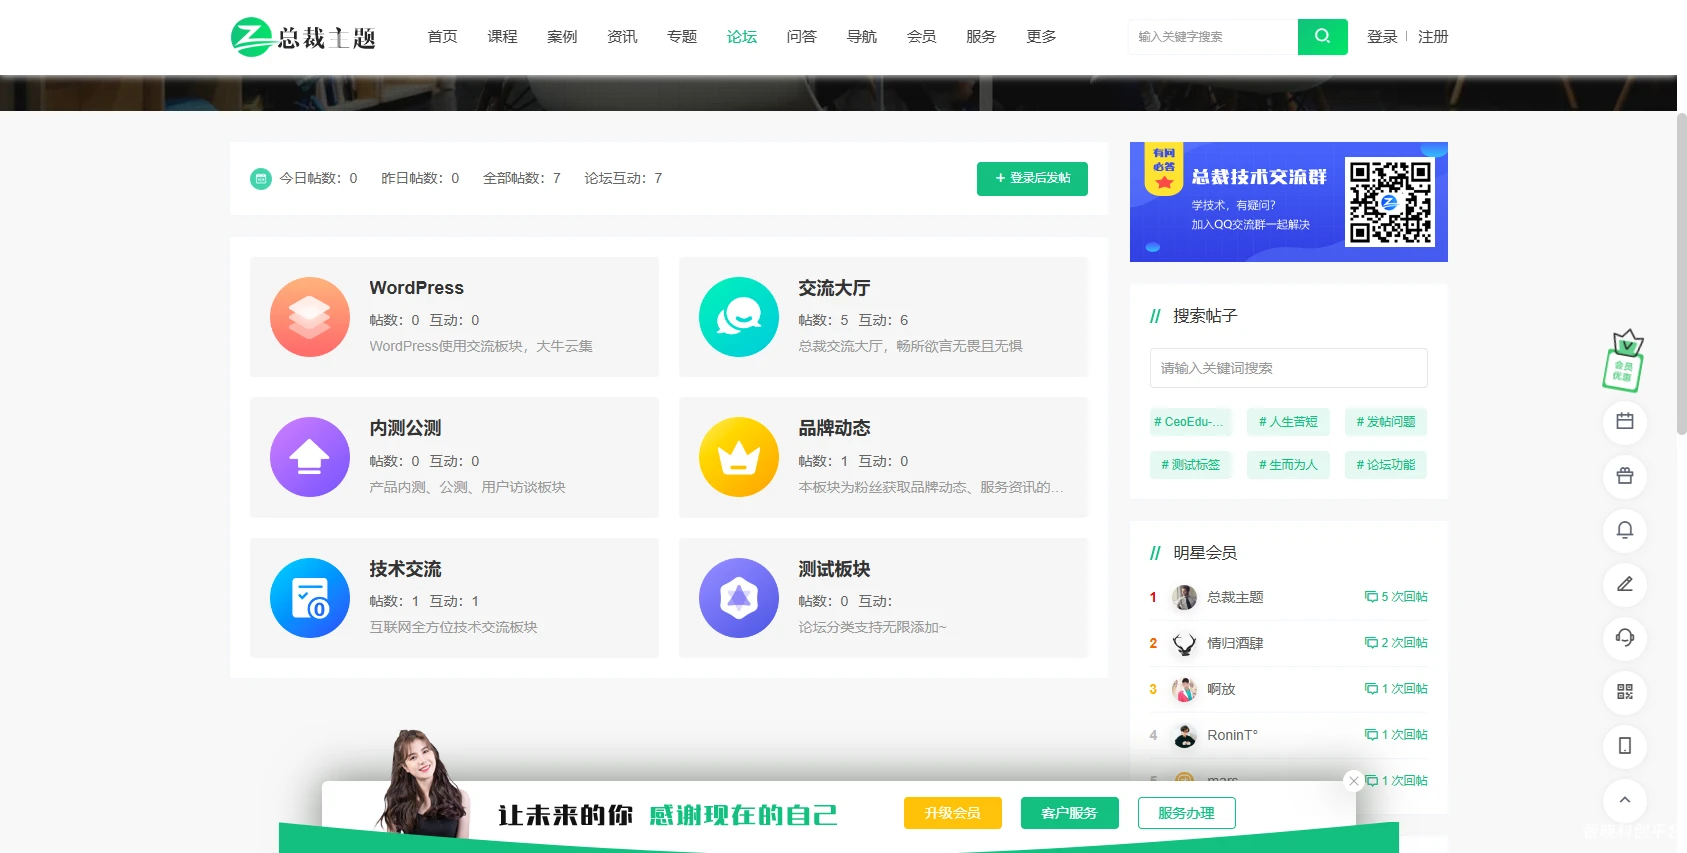Click RoninT° member avatar
The height and width of the screenshot is (853, 1687).
pos(1184,735)
